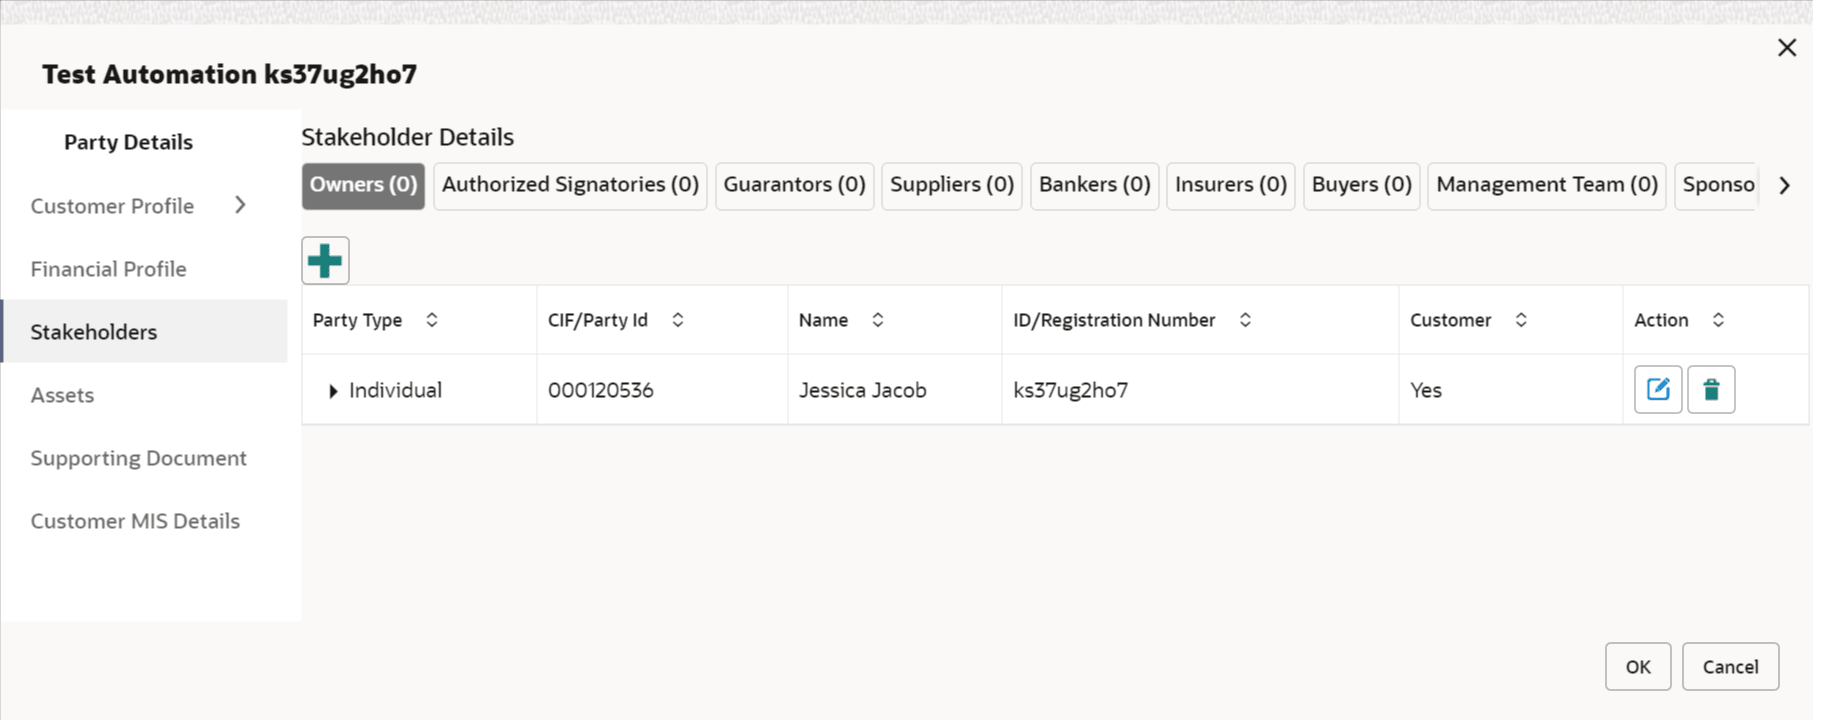Image resolution: width=1824 pixels, height=720 pixels.
Task: Open Financial Profile section
Action: 108,269
